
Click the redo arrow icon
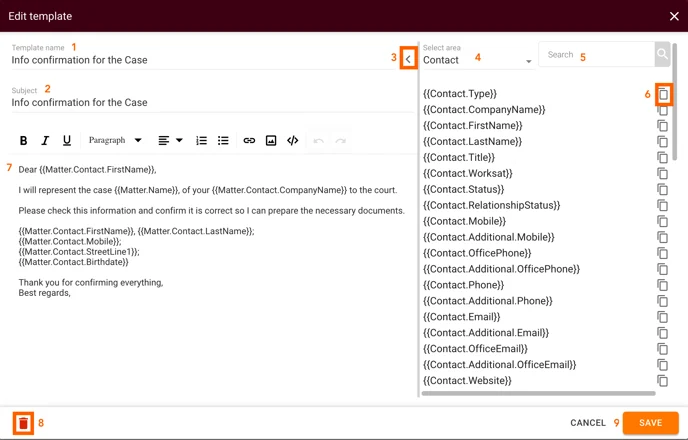[340, 141]
